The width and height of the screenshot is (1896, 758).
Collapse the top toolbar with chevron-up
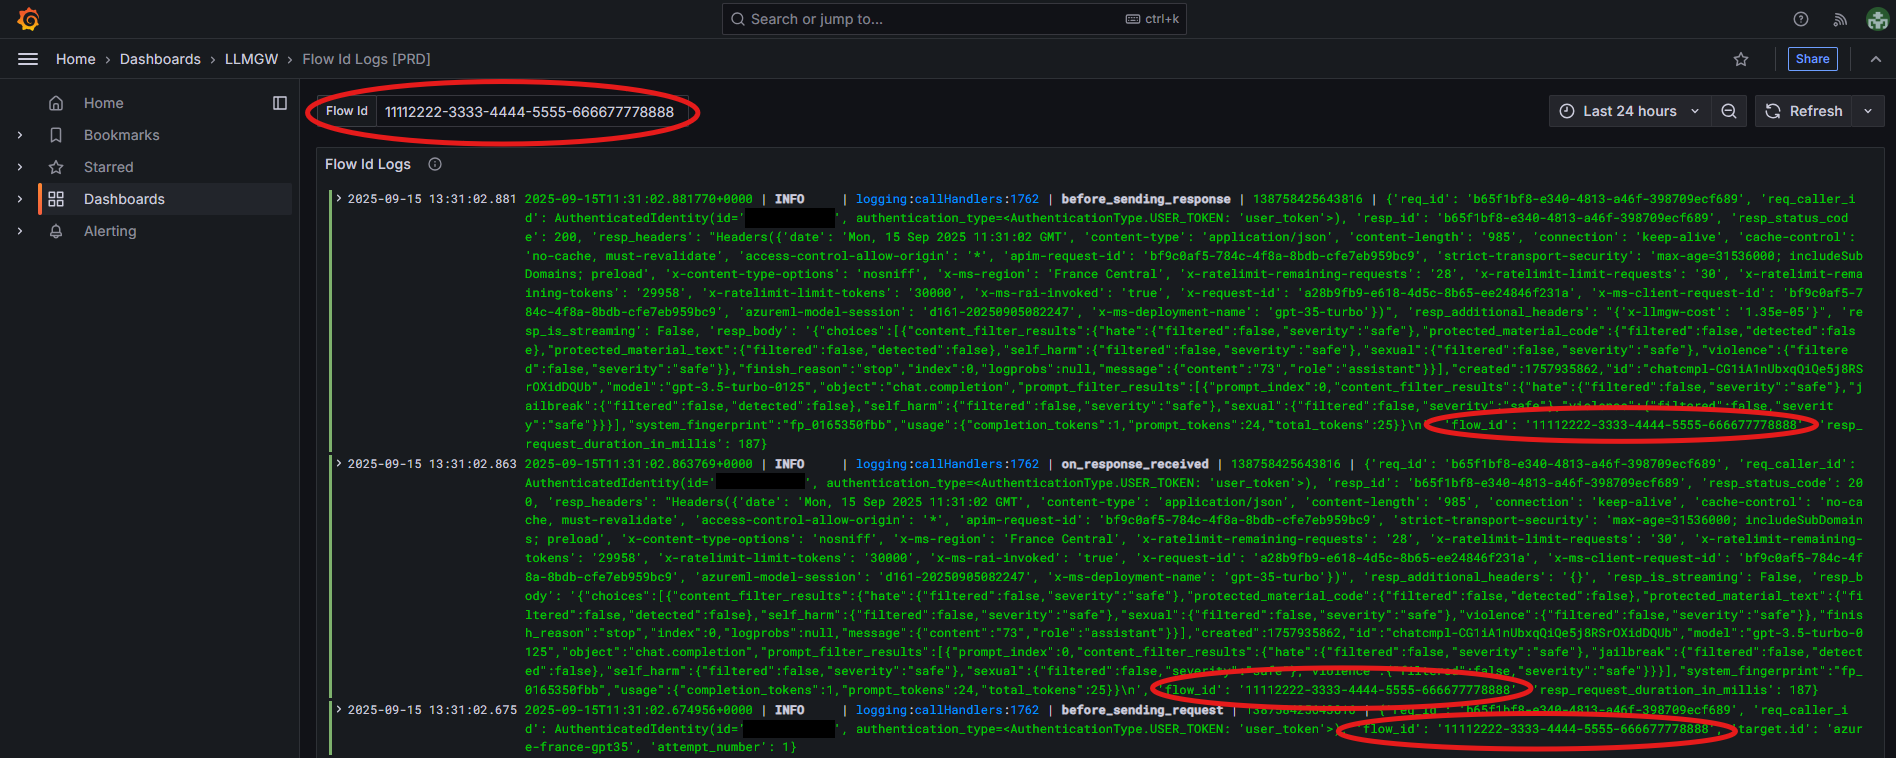click(x=1875, y=59)
